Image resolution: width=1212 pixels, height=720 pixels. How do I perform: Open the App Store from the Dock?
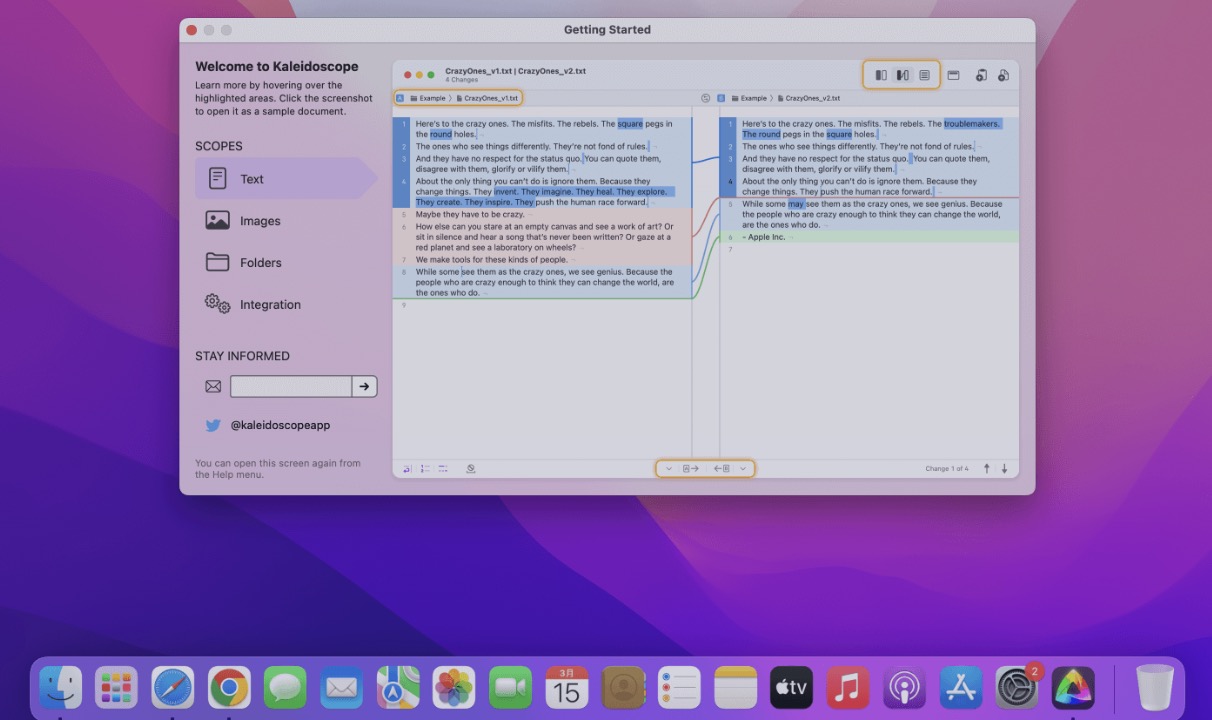pos(961,688)
